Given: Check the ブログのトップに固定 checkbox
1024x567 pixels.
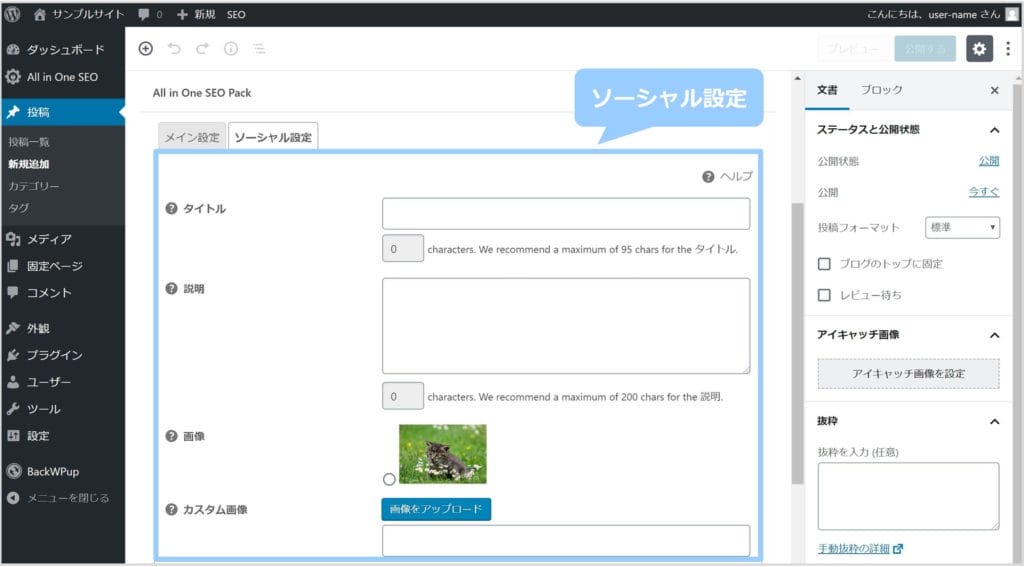Looking at the screenshot, I should pos(824,264).
